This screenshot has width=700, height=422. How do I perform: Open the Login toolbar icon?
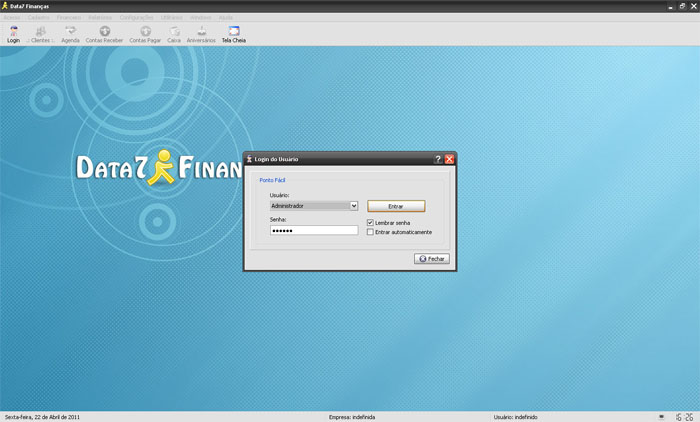(x=13, y=34)
